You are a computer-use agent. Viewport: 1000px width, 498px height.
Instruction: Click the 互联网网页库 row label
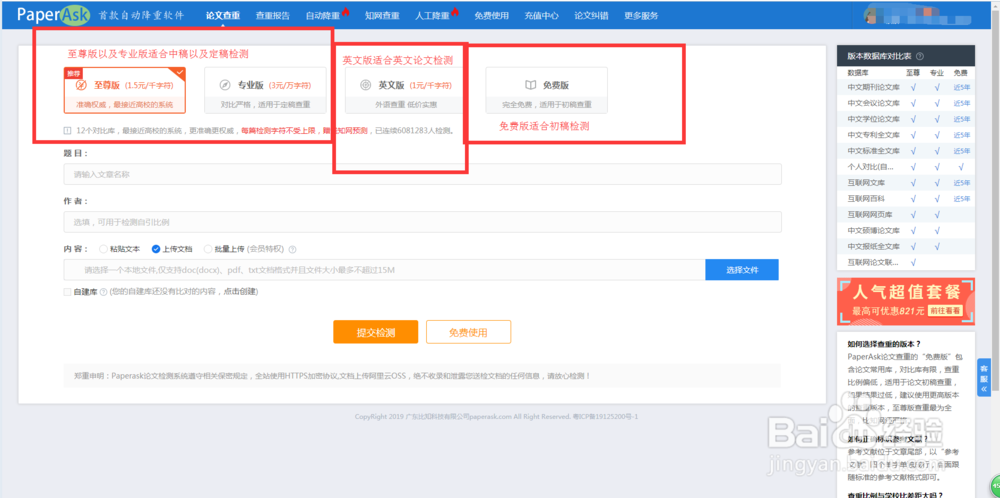(x=869, y=215)
